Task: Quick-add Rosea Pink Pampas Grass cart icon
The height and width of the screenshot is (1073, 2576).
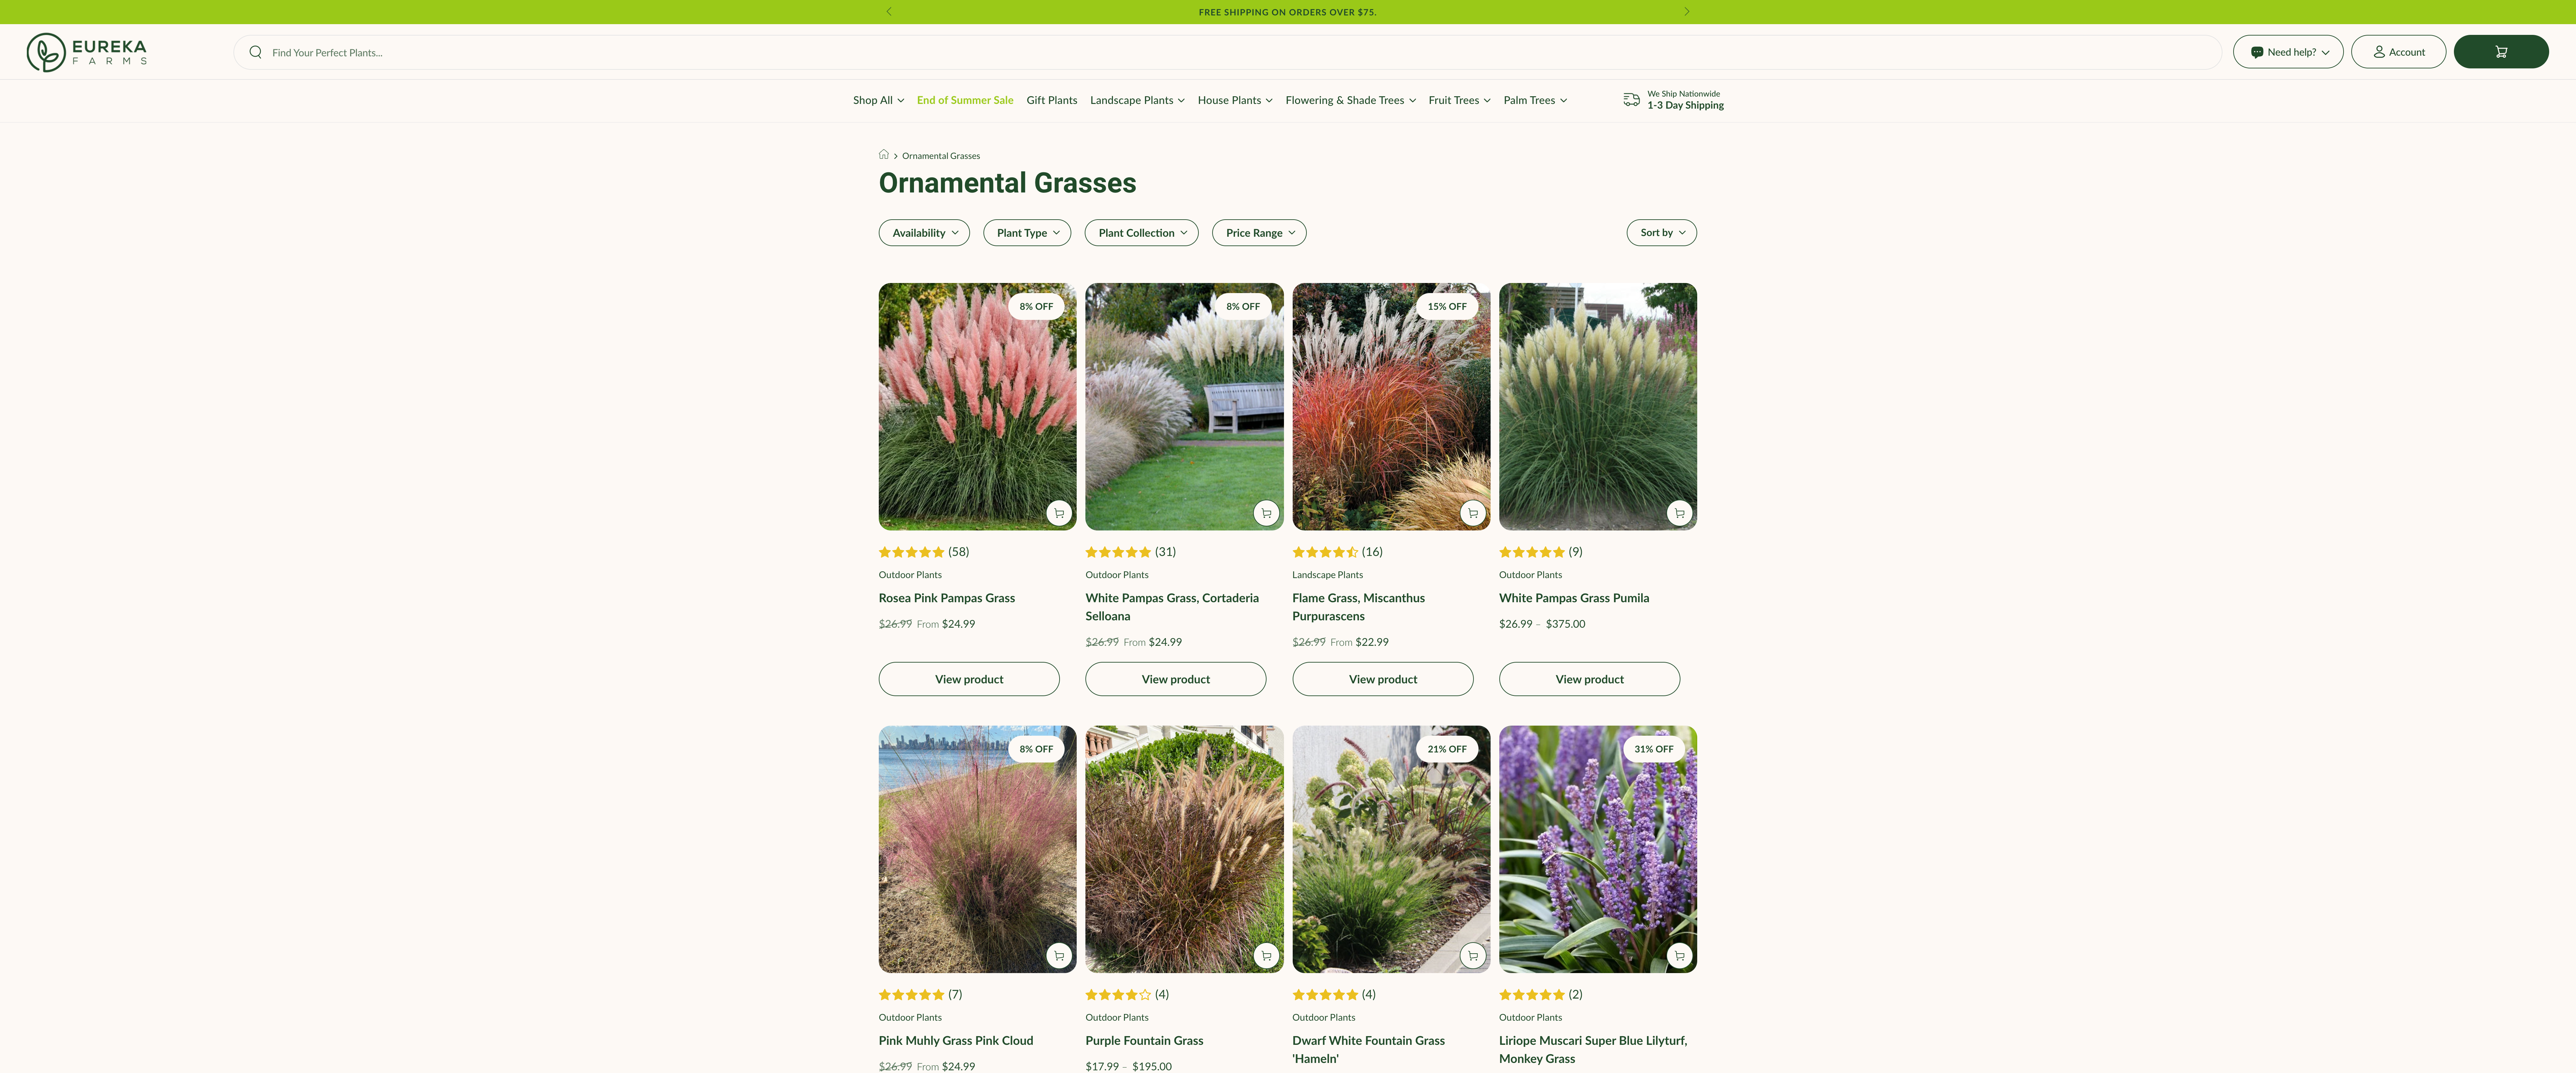Action: 1059,513
